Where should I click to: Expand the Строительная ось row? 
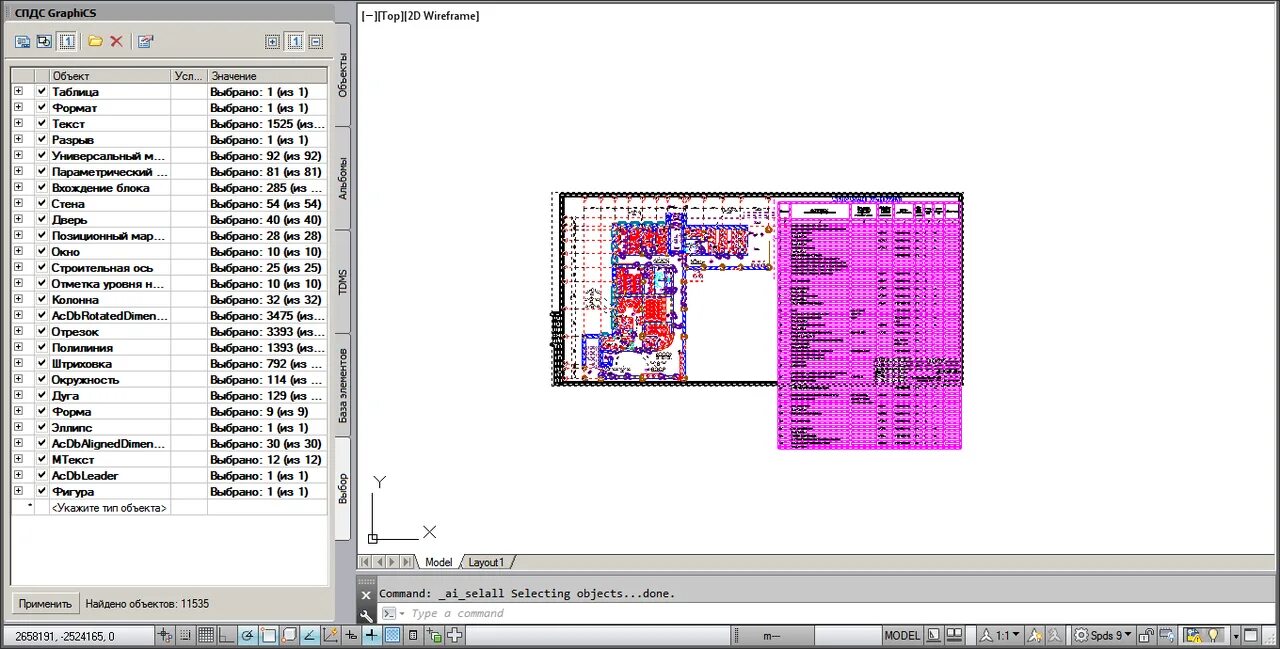18,268
